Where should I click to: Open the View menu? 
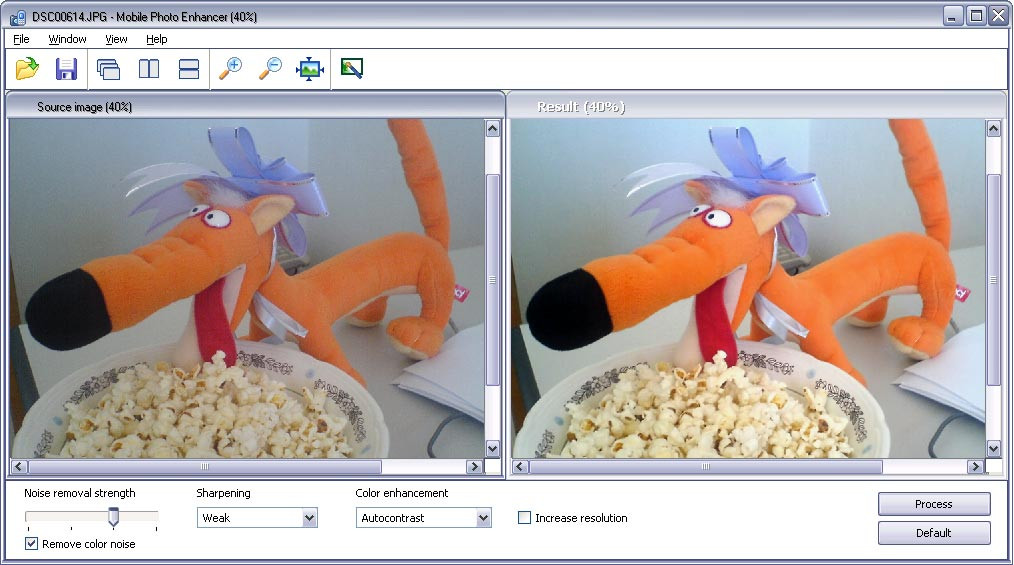116,39
